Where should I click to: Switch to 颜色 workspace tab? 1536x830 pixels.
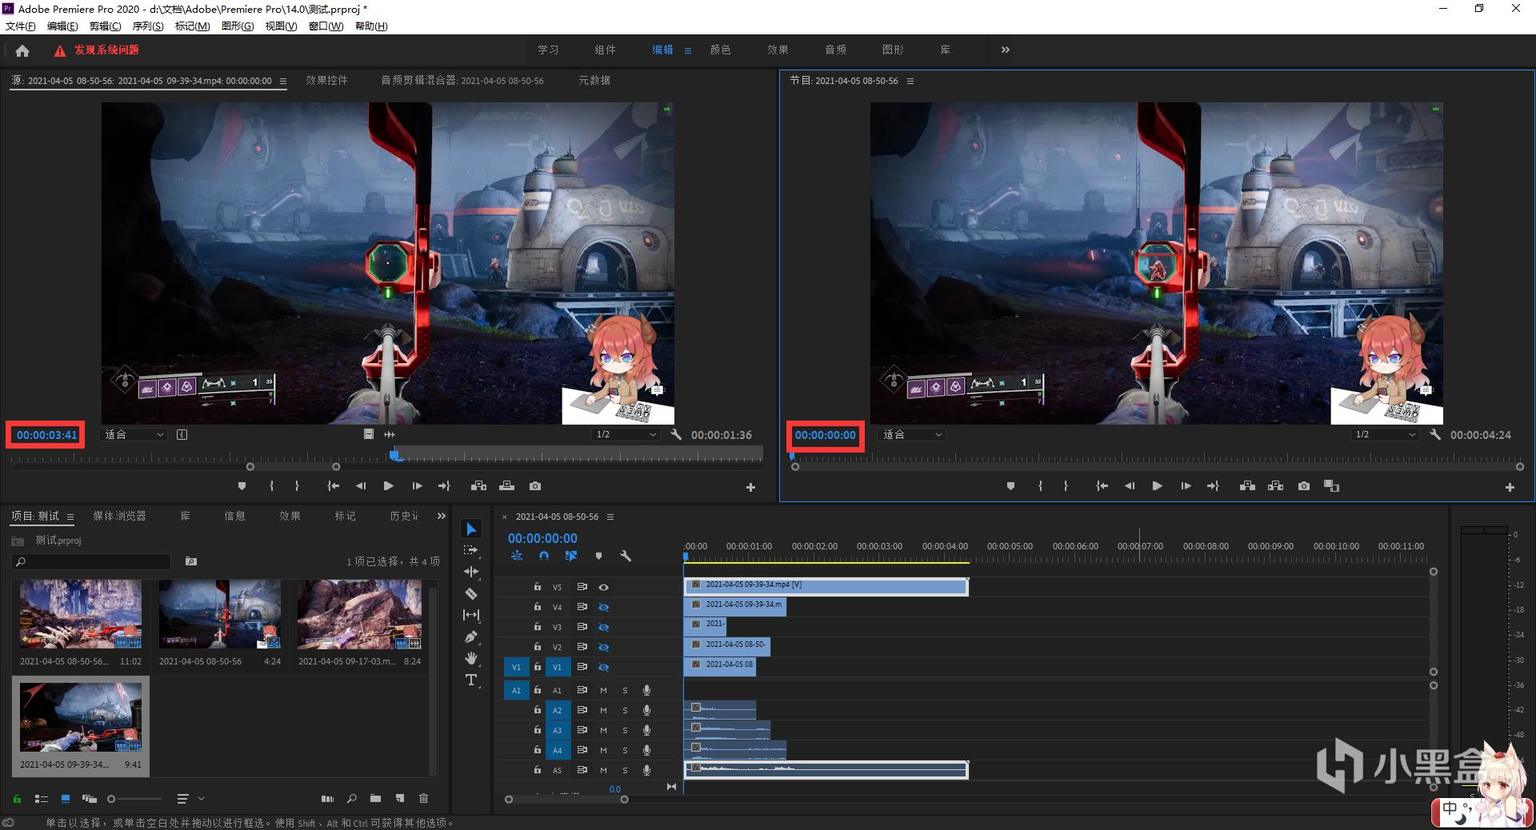point(720,50)
